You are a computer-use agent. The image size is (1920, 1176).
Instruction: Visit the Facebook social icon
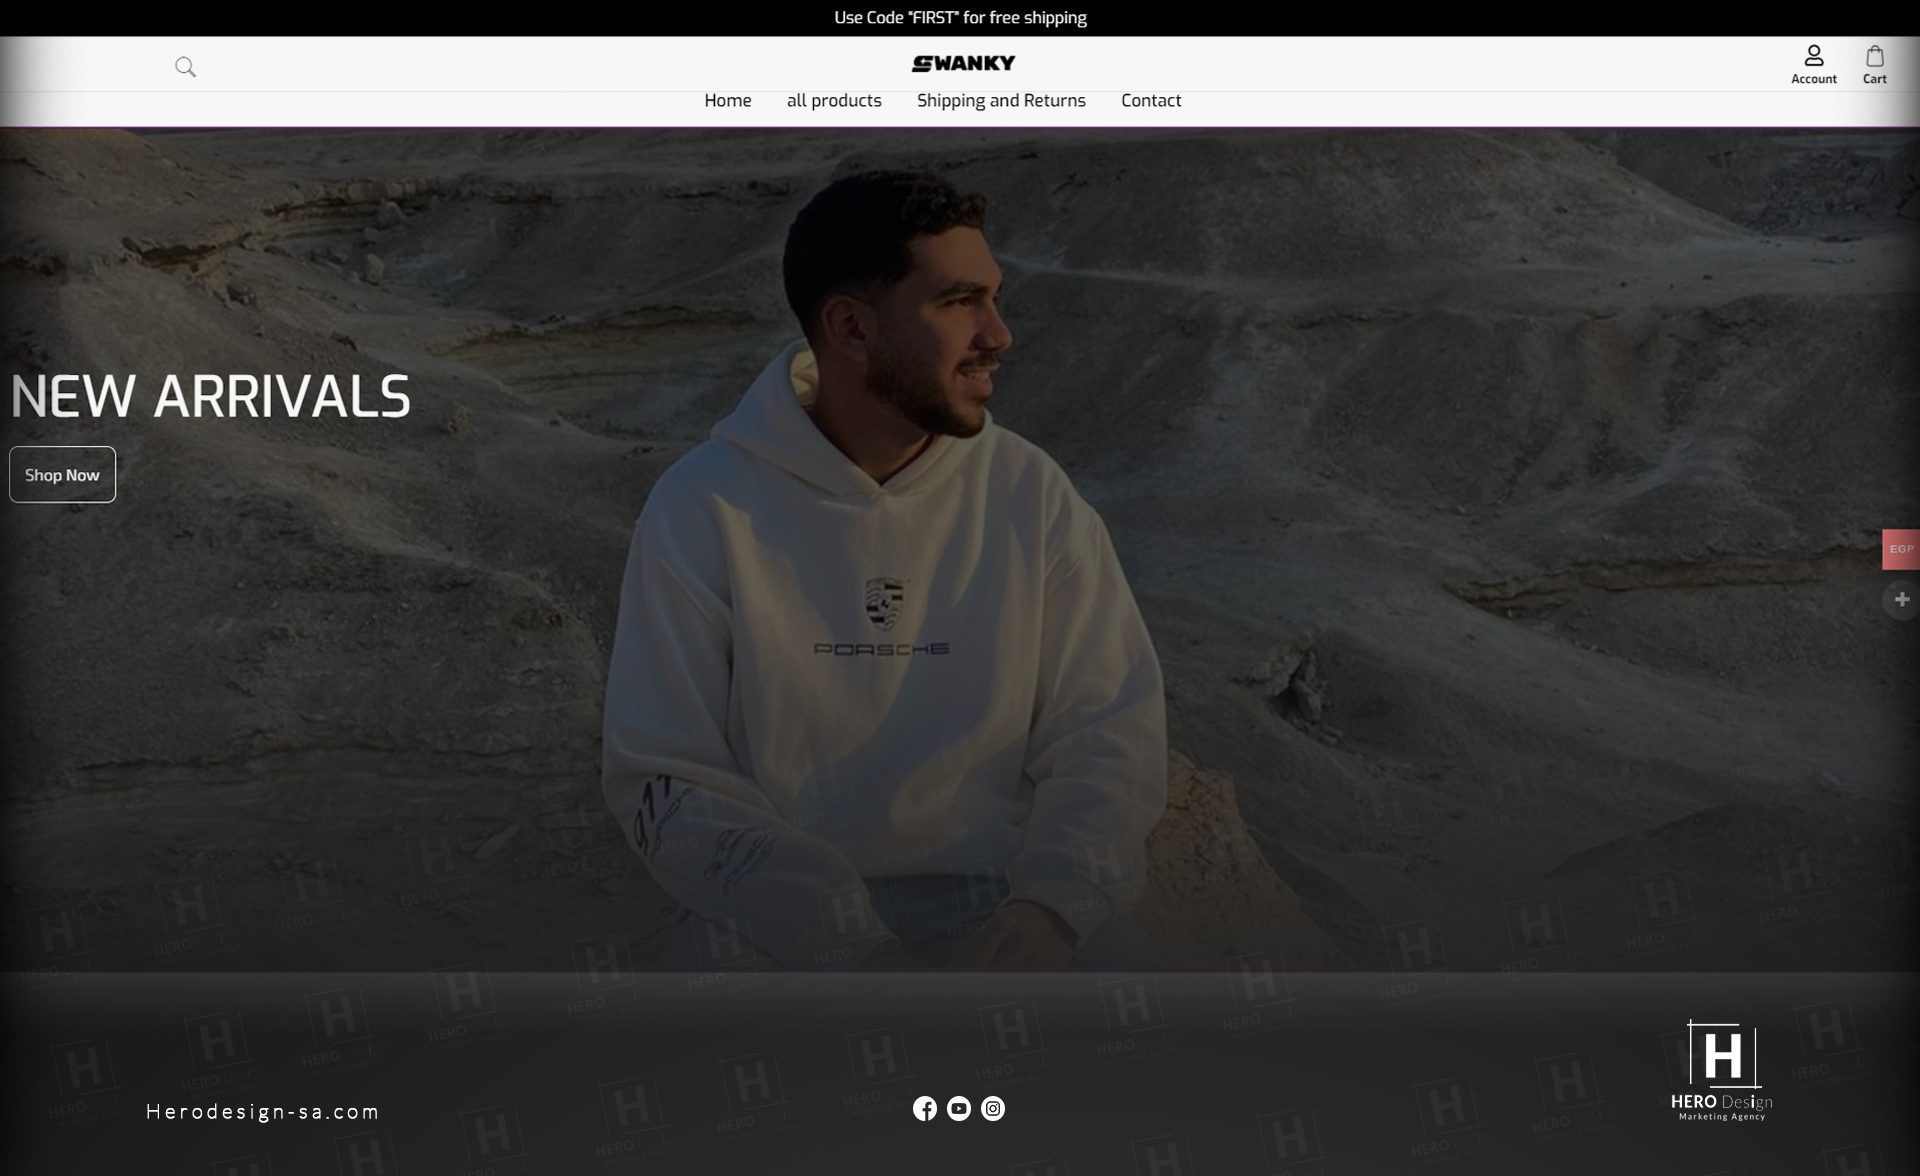925,1108
